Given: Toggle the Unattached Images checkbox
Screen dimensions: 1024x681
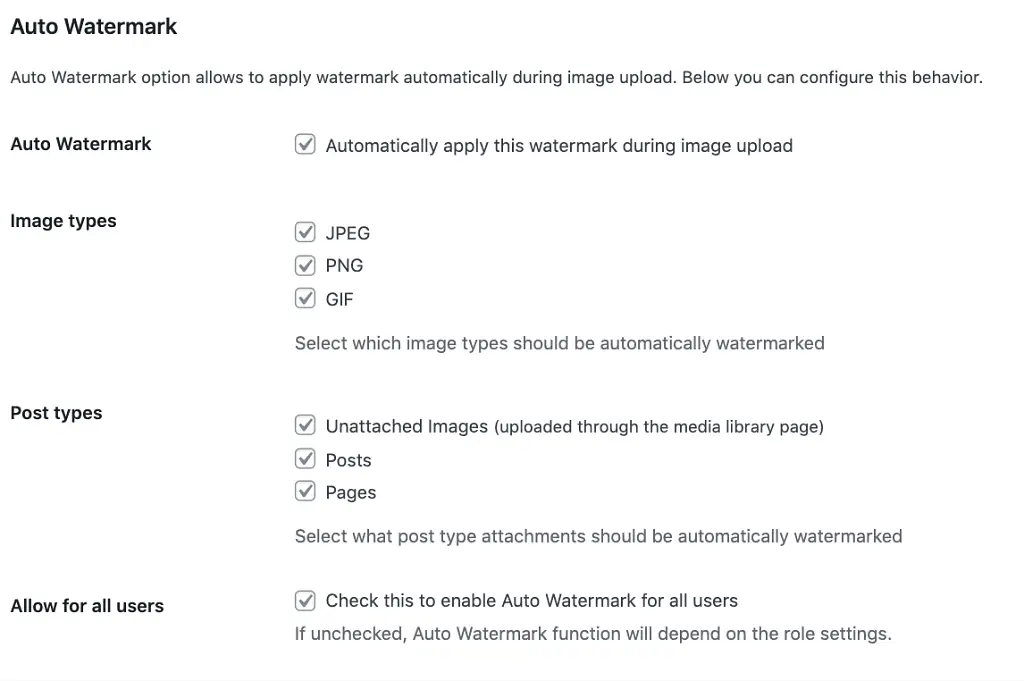Looking at the screenshot, I should [305, 425].
